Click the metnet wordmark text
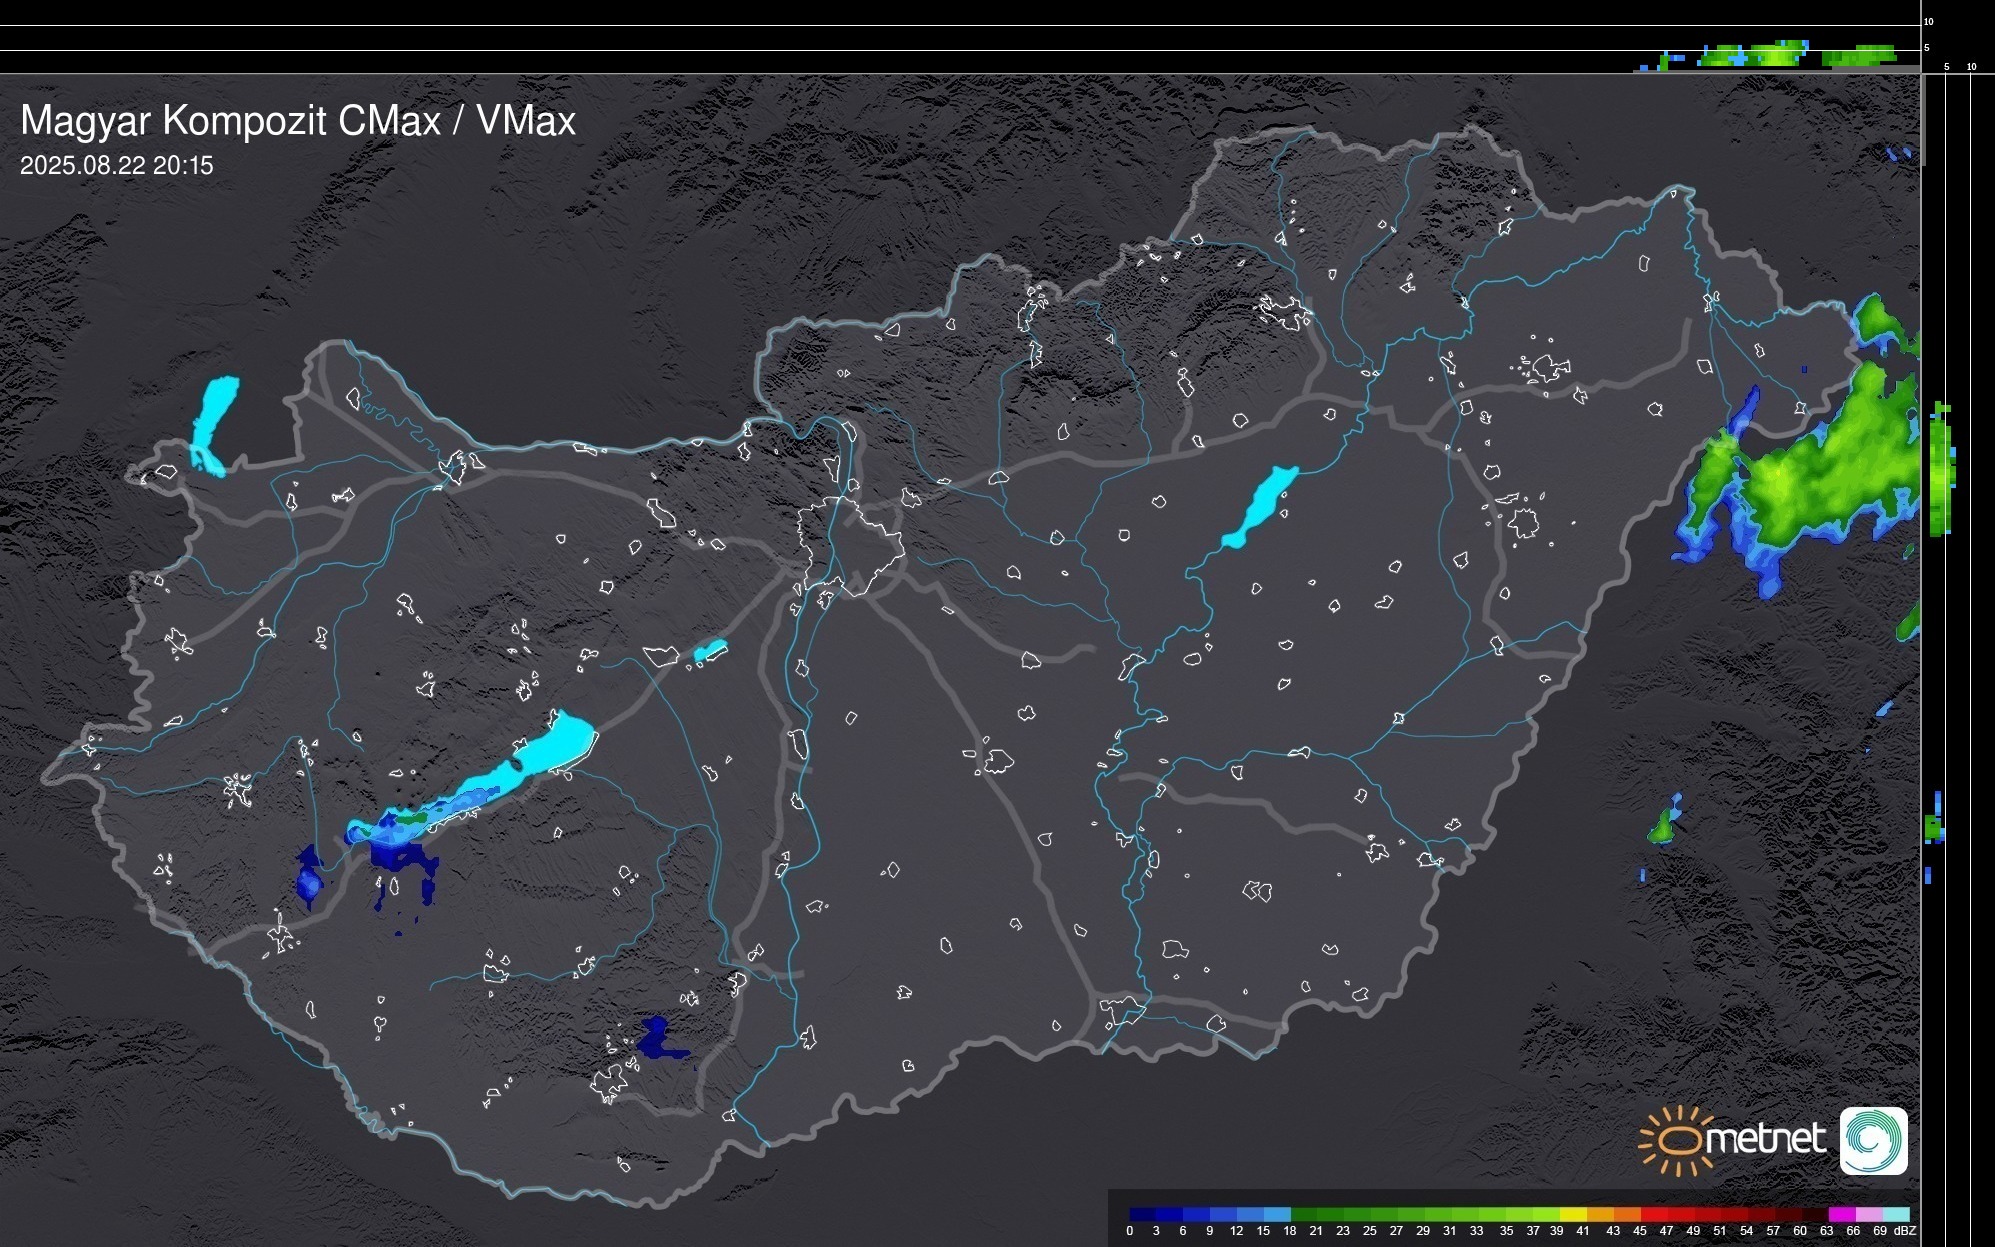The image size is (1995, 1247). (1765, 1140)
